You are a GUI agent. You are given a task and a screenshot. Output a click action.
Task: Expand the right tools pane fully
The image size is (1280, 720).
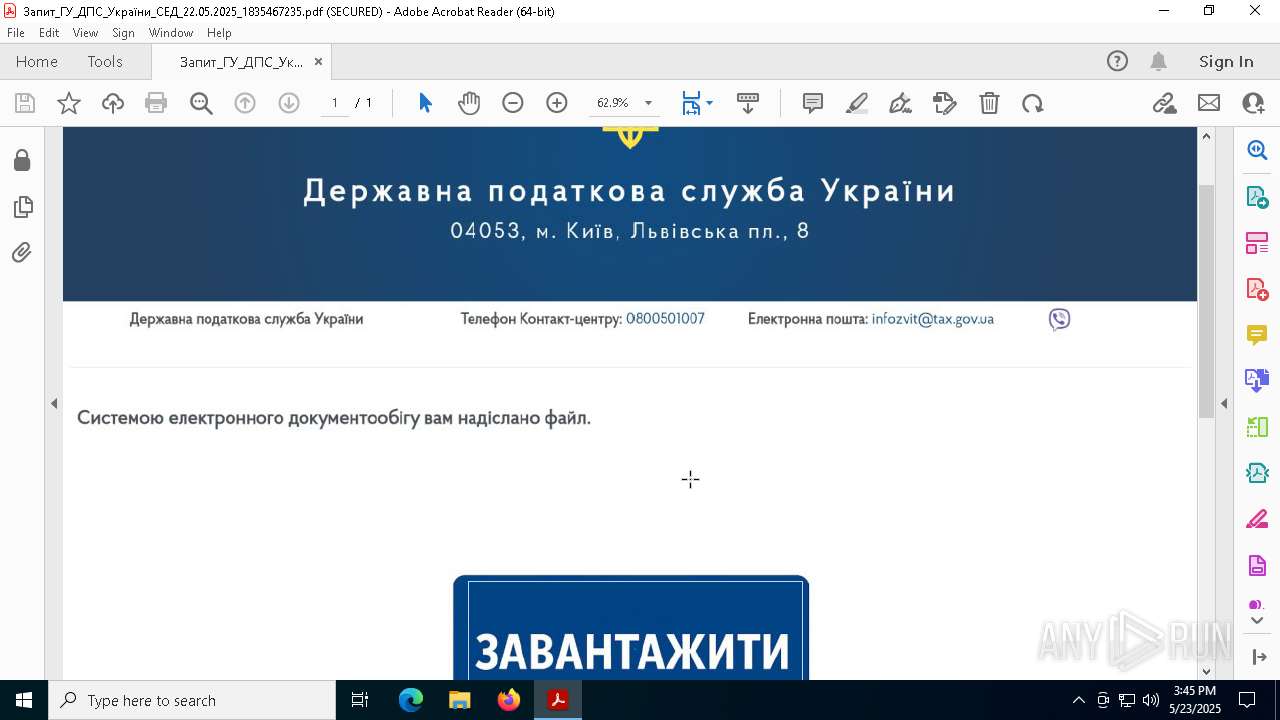1258,657
